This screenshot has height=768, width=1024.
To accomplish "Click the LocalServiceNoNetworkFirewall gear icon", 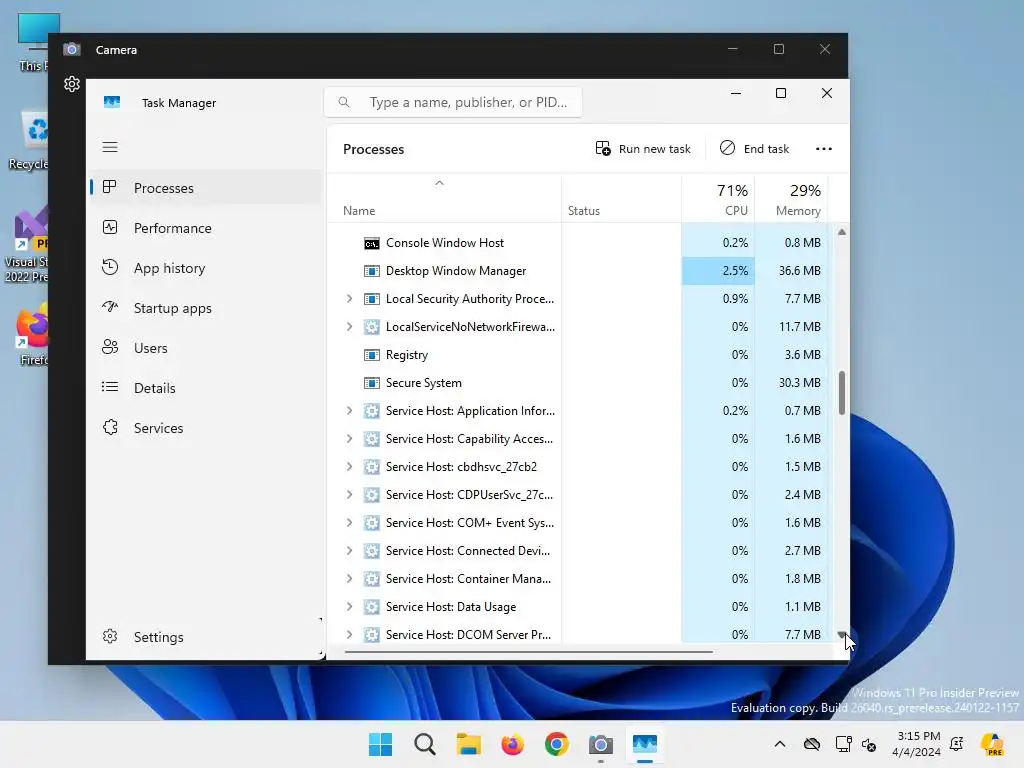I will pyautogui.click(x=372, y=327).
